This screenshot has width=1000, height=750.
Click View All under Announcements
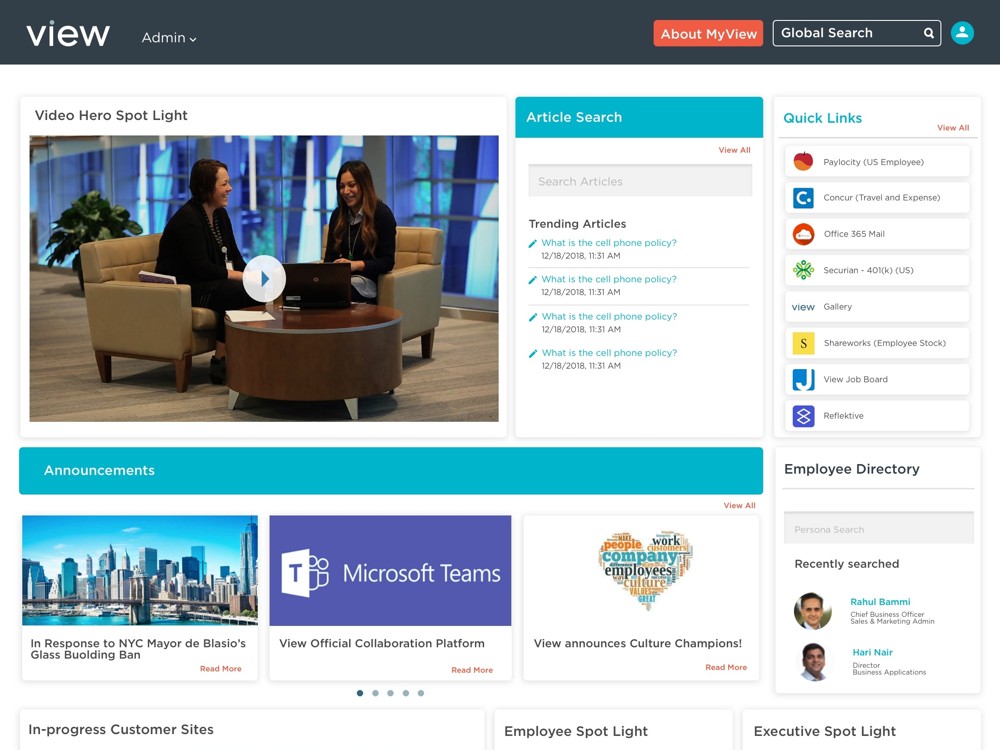pos(739,505)
